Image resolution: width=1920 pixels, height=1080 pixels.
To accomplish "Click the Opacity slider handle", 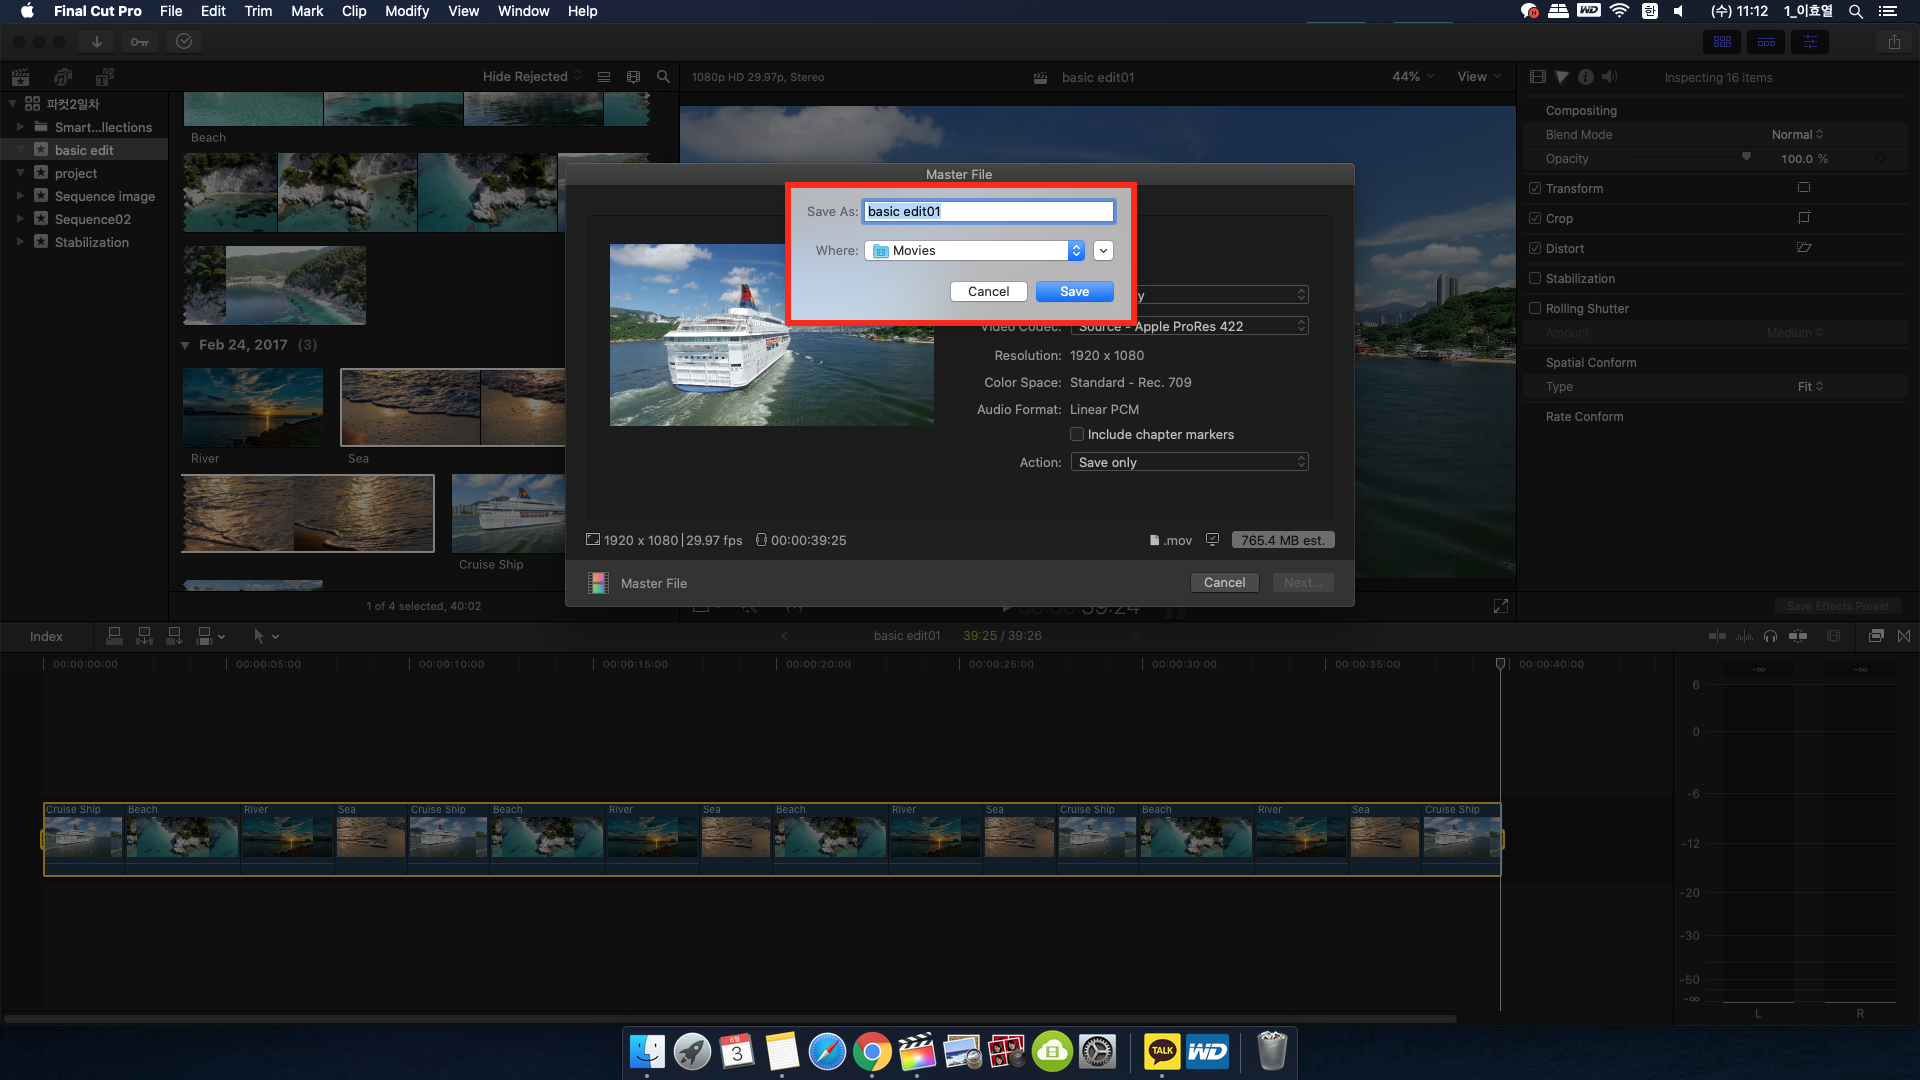I will (1746, 157).
